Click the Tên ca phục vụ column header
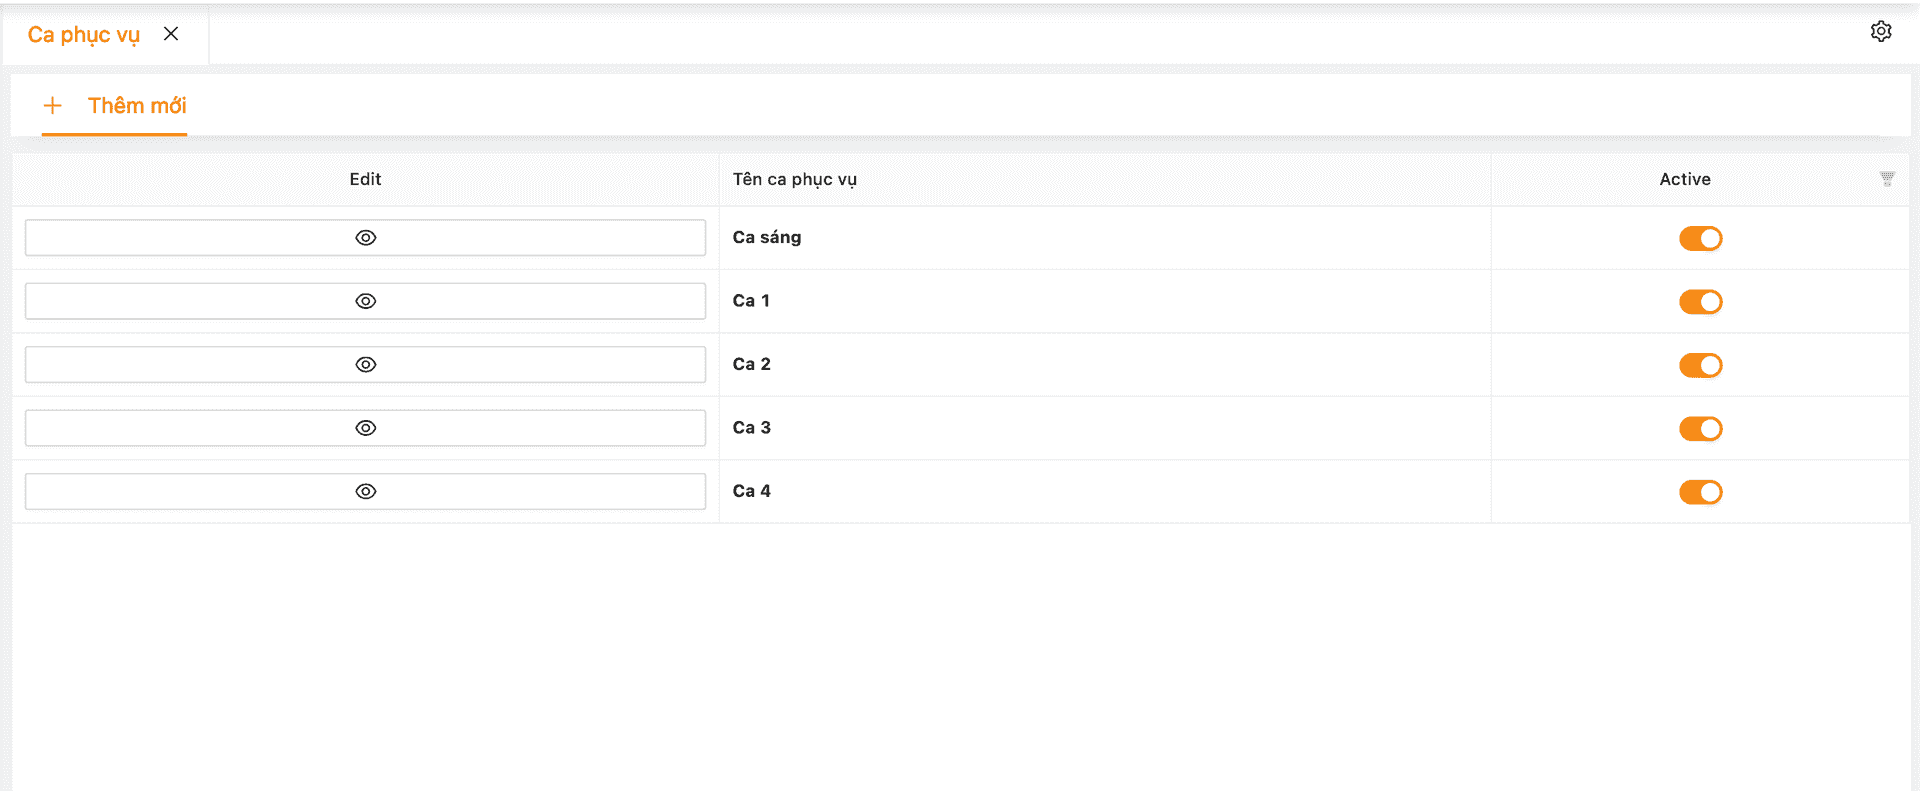 pyautogui.click(x=795, y=180)
